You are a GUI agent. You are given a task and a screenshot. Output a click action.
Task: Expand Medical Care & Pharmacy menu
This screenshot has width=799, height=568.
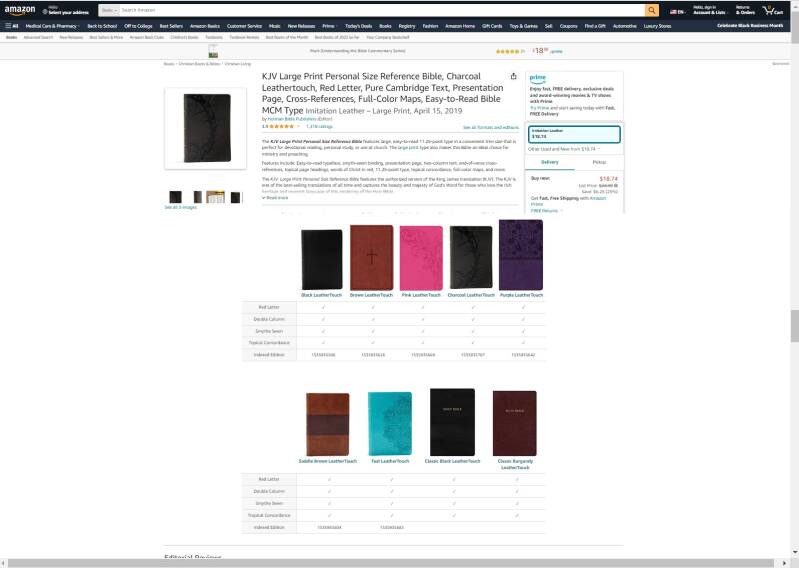coord(52,26)
